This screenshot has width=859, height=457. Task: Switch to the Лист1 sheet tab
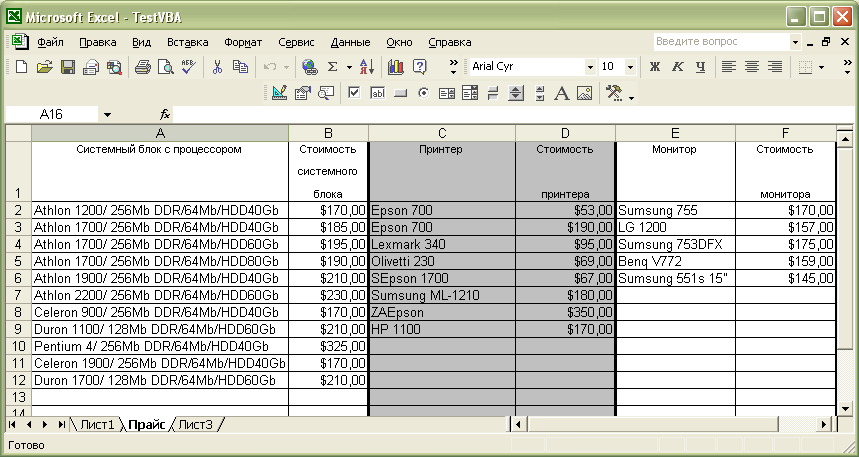[x=97, y=424]
